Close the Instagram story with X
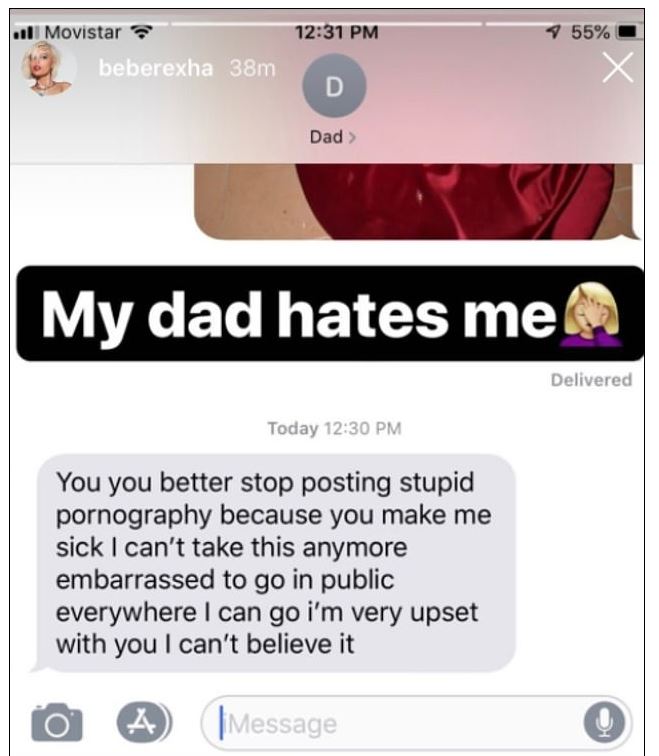Image resolution: width=659 pixels, height=756 pixels. [x=618, y=68]
